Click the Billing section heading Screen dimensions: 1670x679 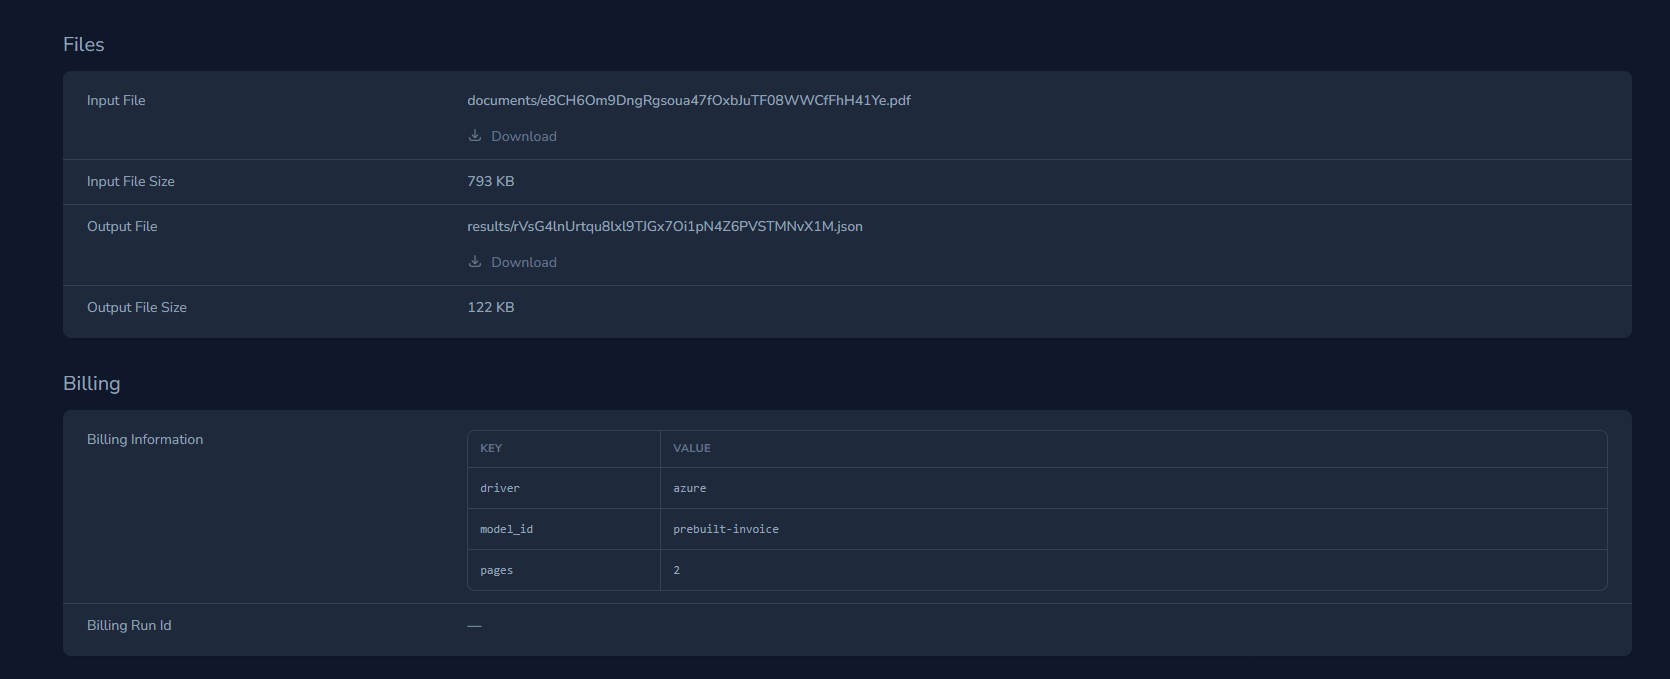(92, 383)
